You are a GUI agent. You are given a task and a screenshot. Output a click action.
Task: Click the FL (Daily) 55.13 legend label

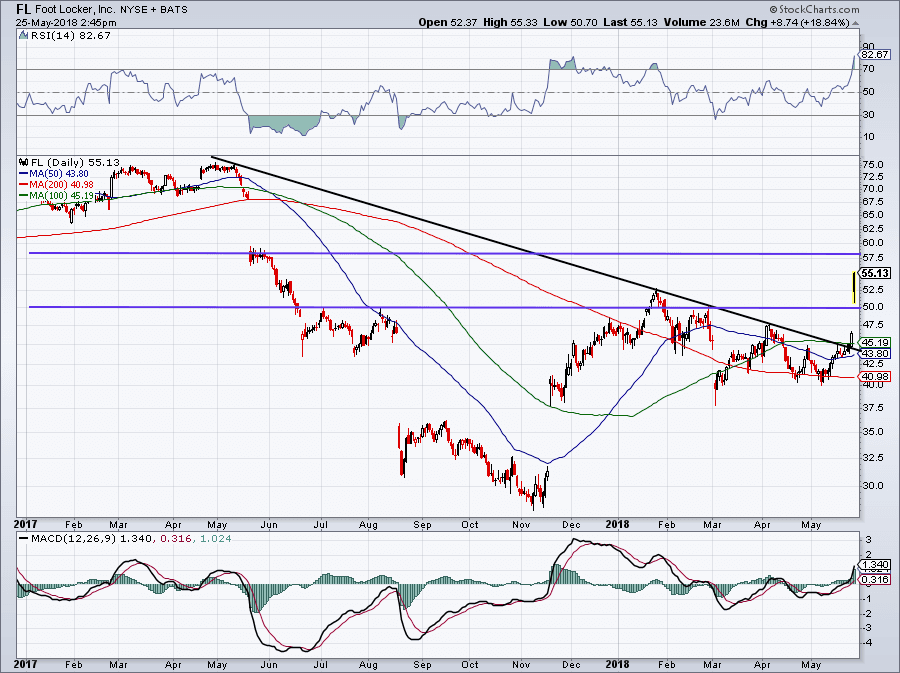[x=75, y=162]
